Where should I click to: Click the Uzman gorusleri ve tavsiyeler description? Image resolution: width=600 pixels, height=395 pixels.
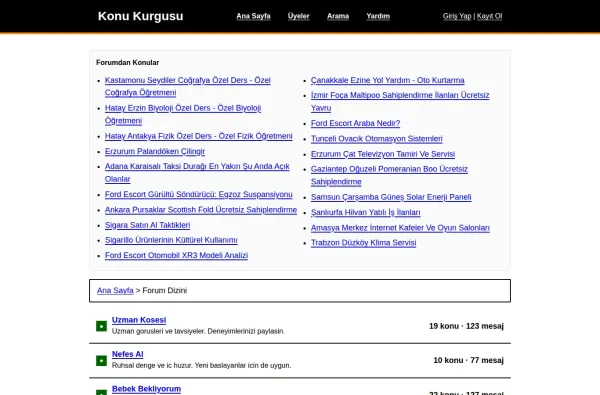[198, 331]
